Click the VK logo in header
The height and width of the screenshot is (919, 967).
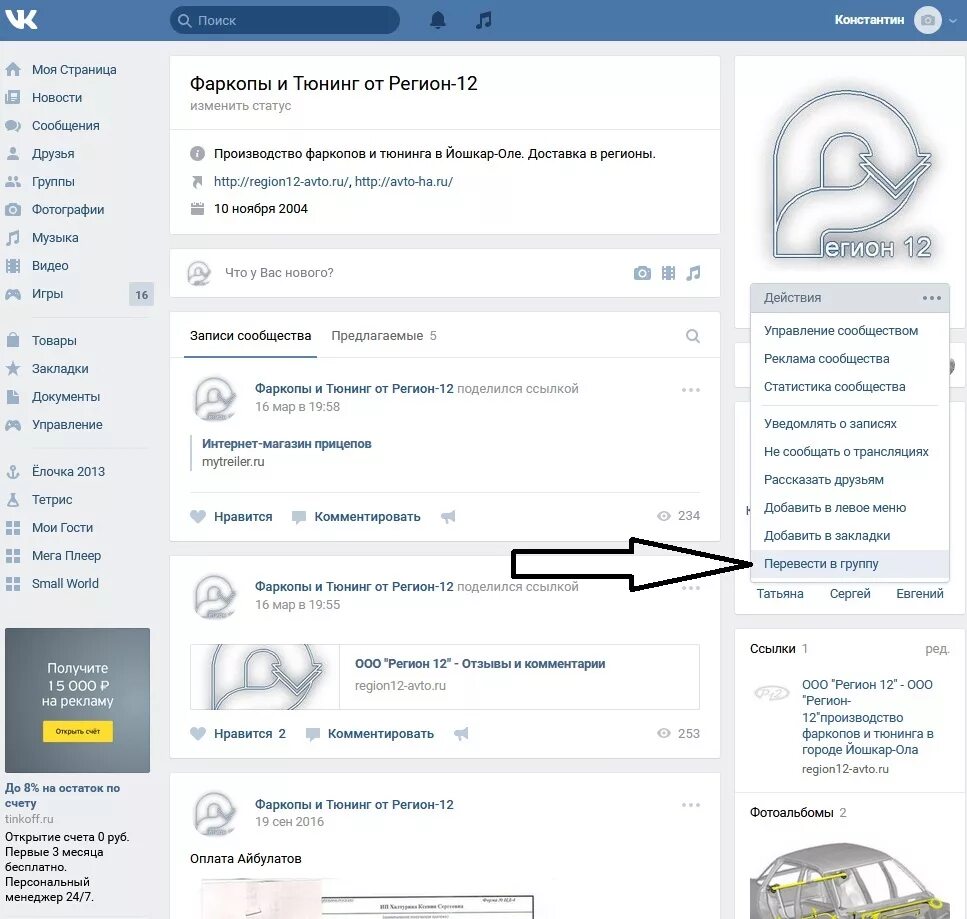coord(22,20)
